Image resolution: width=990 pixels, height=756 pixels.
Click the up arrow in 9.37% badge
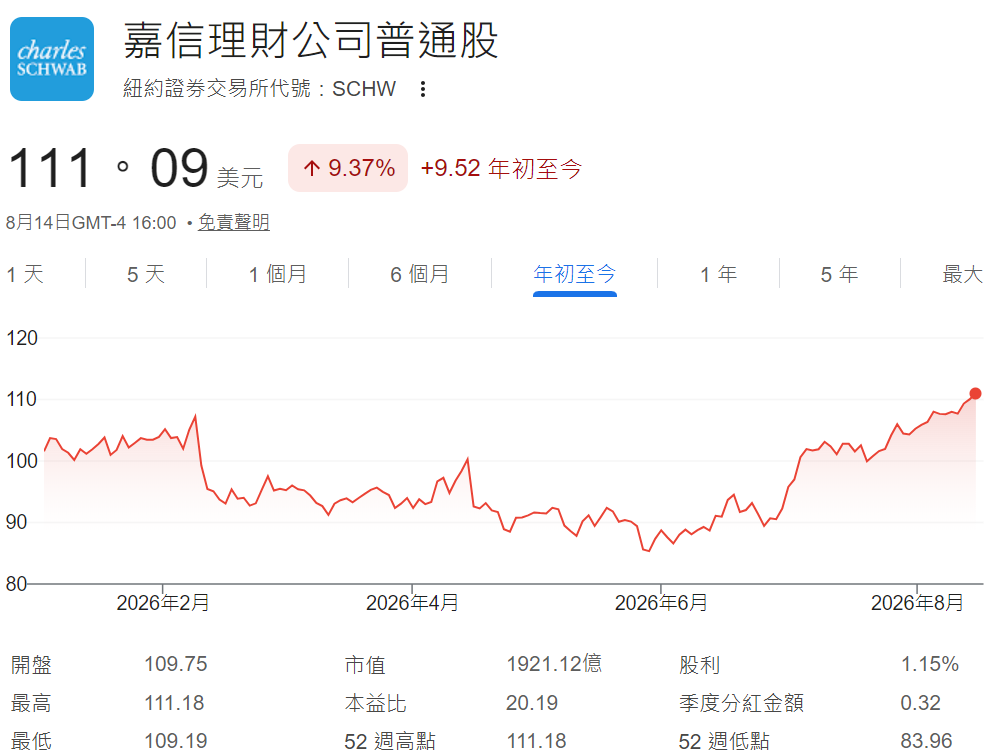tap(311, 168)
